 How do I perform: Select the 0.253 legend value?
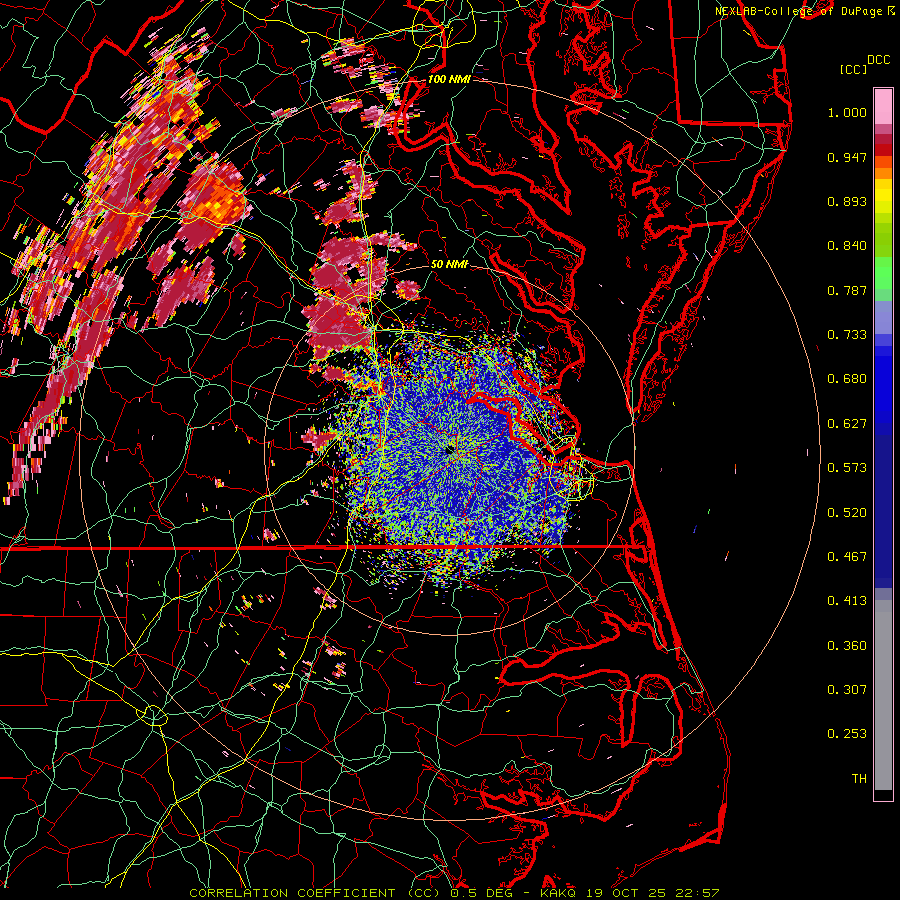pos(847,734)
